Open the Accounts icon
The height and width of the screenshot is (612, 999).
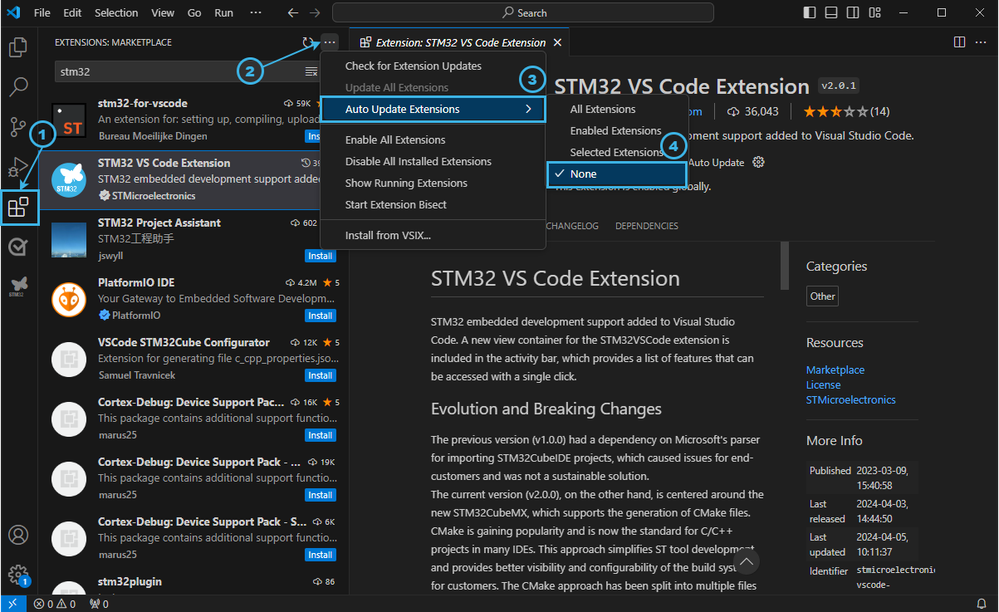[17, 535]
